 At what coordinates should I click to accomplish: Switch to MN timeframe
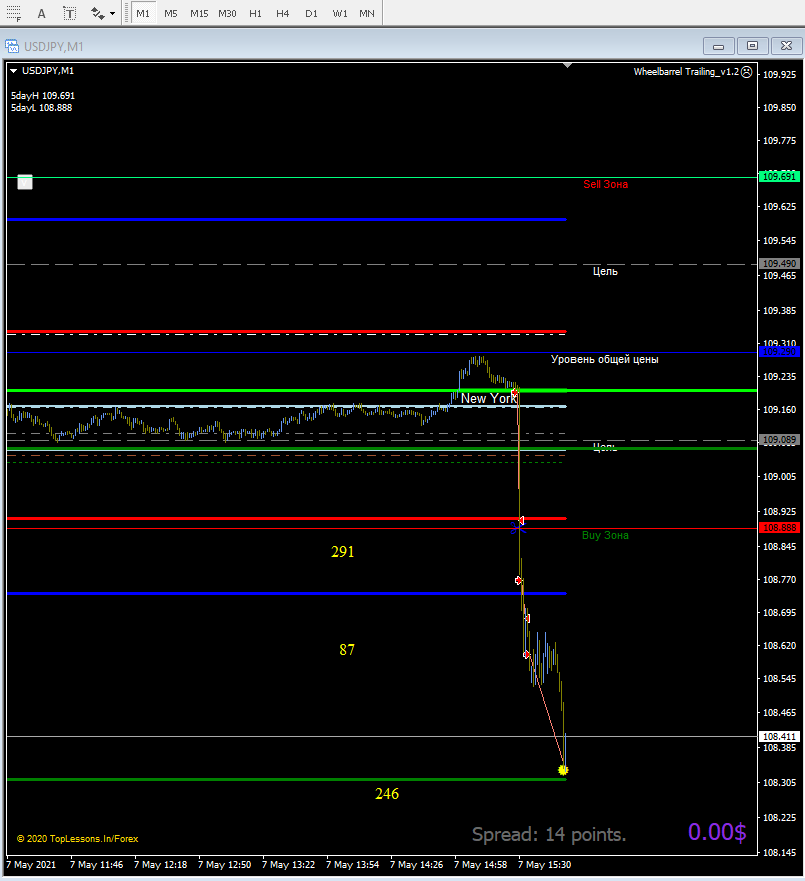366,13
